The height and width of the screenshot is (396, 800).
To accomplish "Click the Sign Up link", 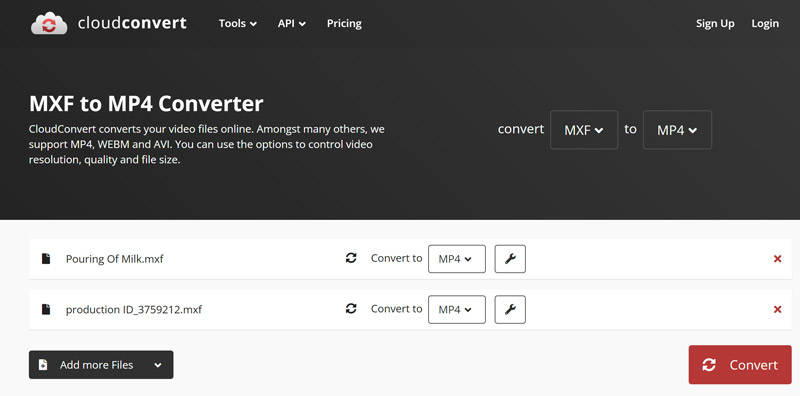I will (715, 23).
